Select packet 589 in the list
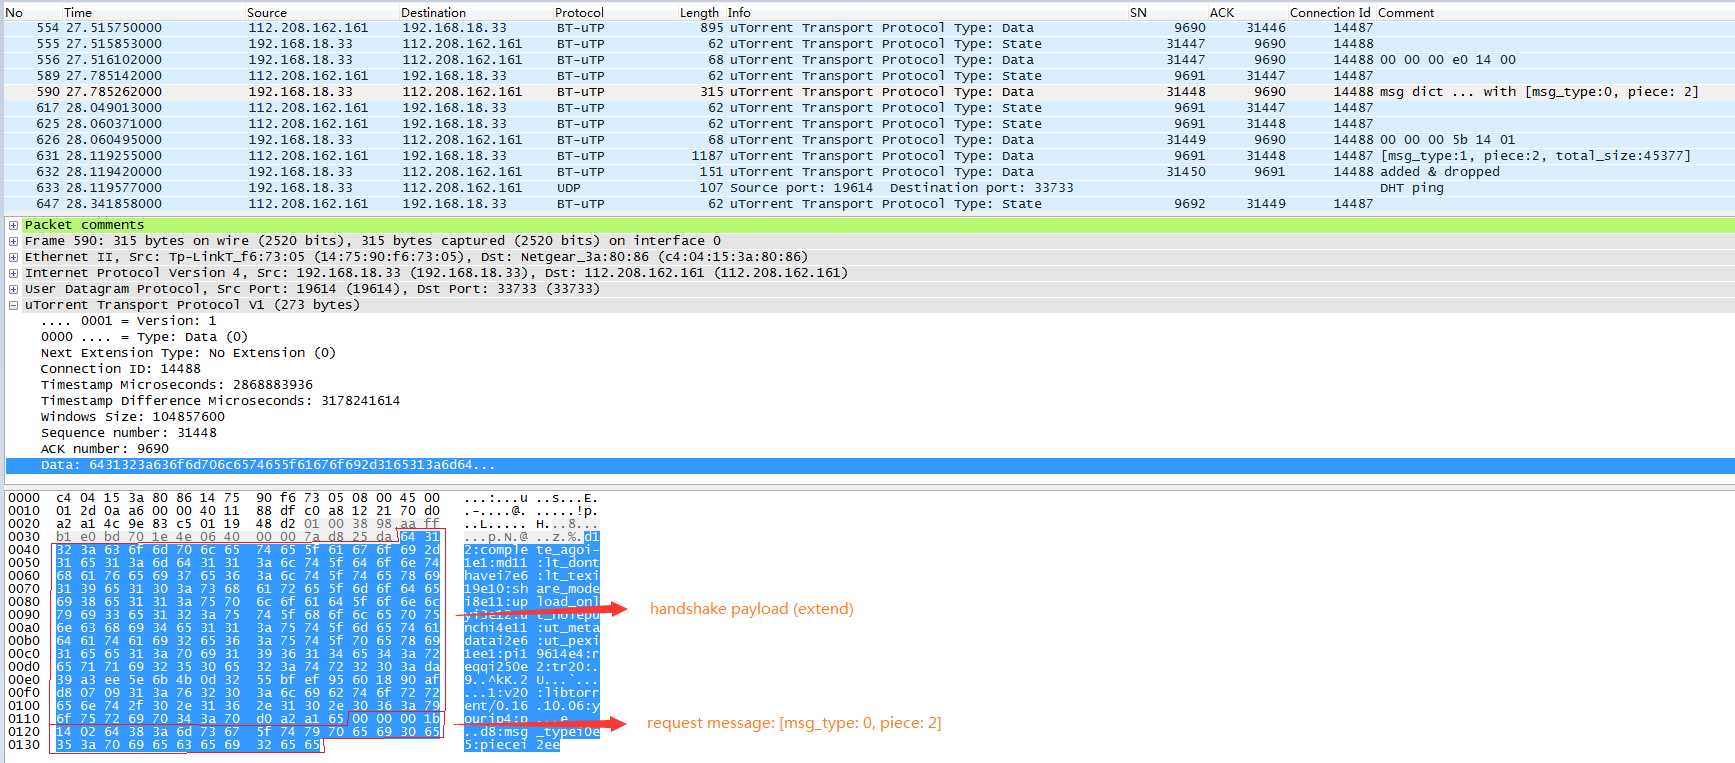 point(870,76)
